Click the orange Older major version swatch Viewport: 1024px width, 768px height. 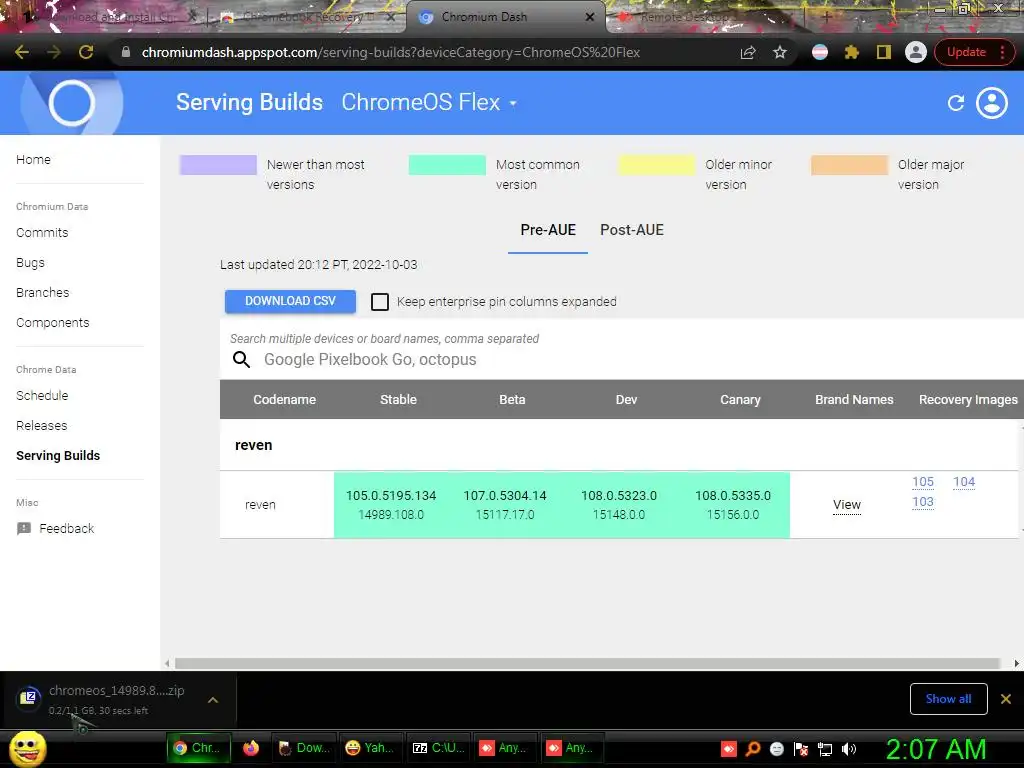click(849, 165)
